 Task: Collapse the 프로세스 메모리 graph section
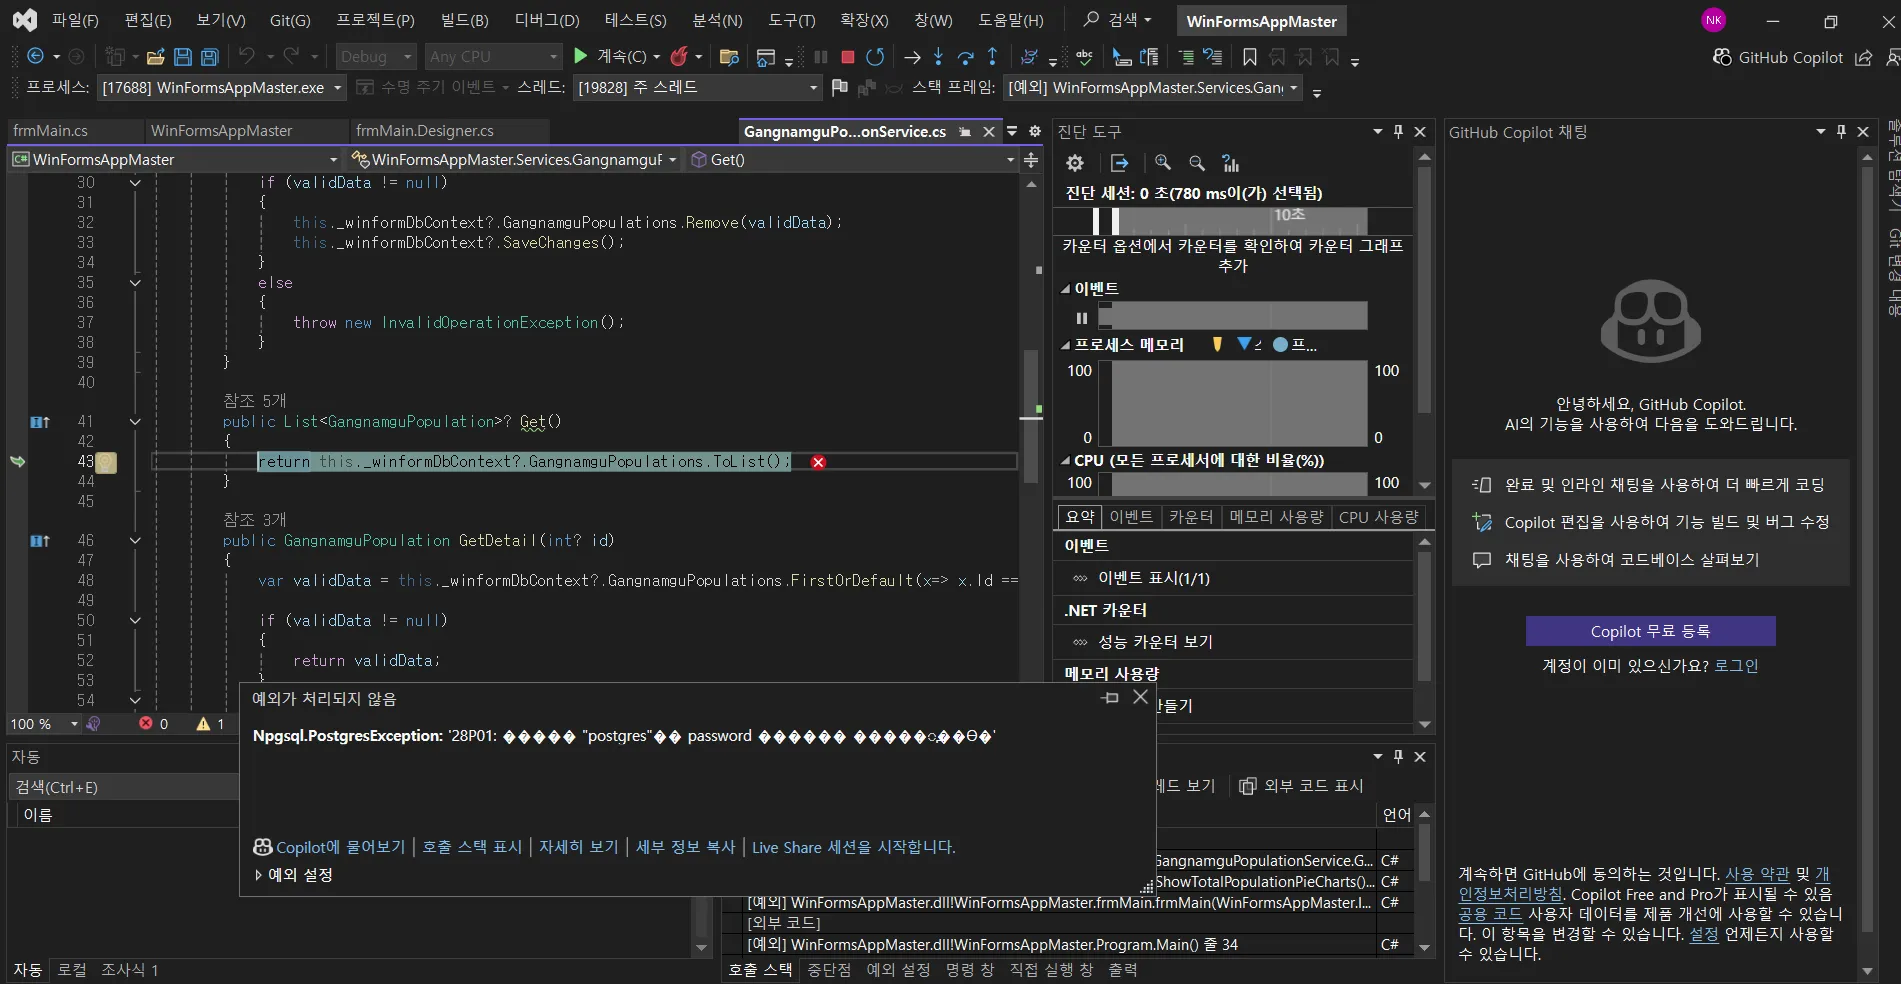(1066, 345)
